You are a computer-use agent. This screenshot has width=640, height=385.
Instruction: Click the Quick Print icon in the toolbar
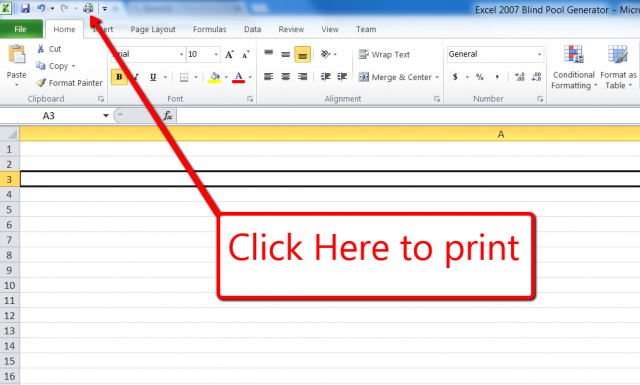[88, 8]
